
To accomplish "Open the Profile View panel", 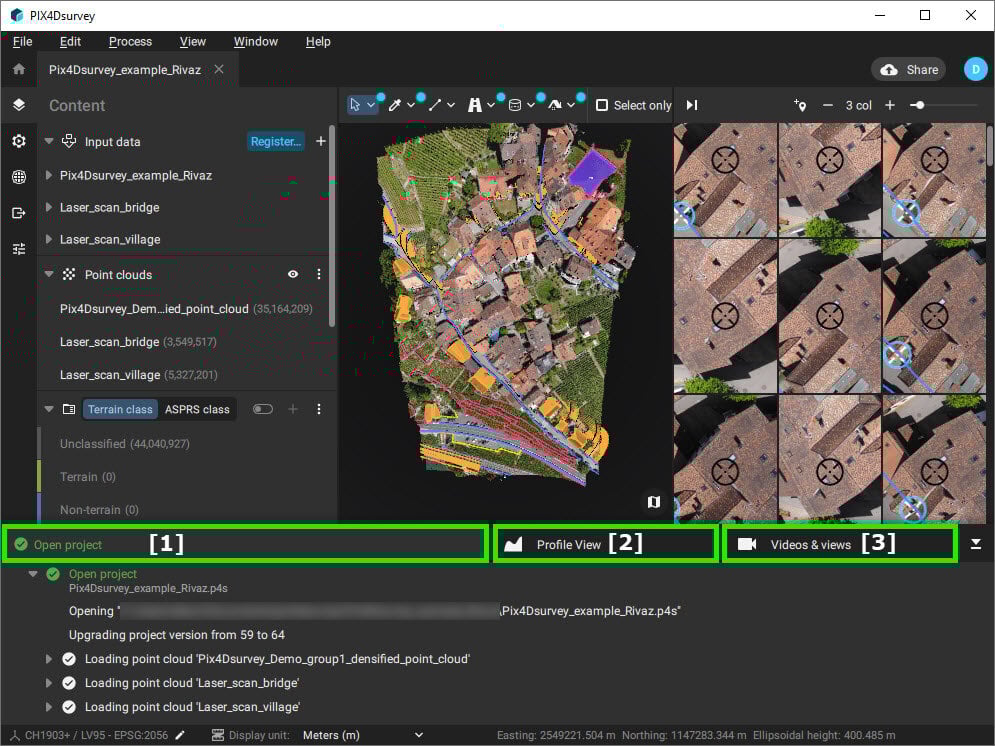I will tap(568, 545).
